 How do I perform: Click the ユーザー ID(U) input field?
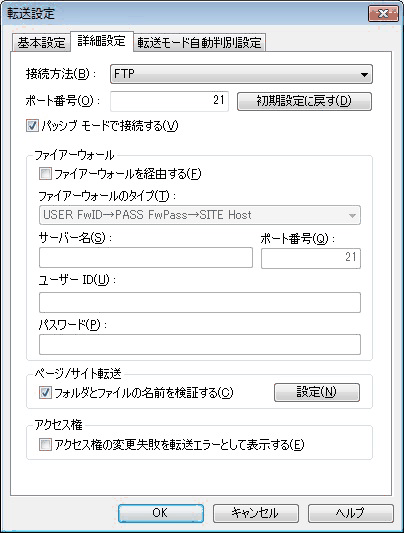tap(200, 302)
